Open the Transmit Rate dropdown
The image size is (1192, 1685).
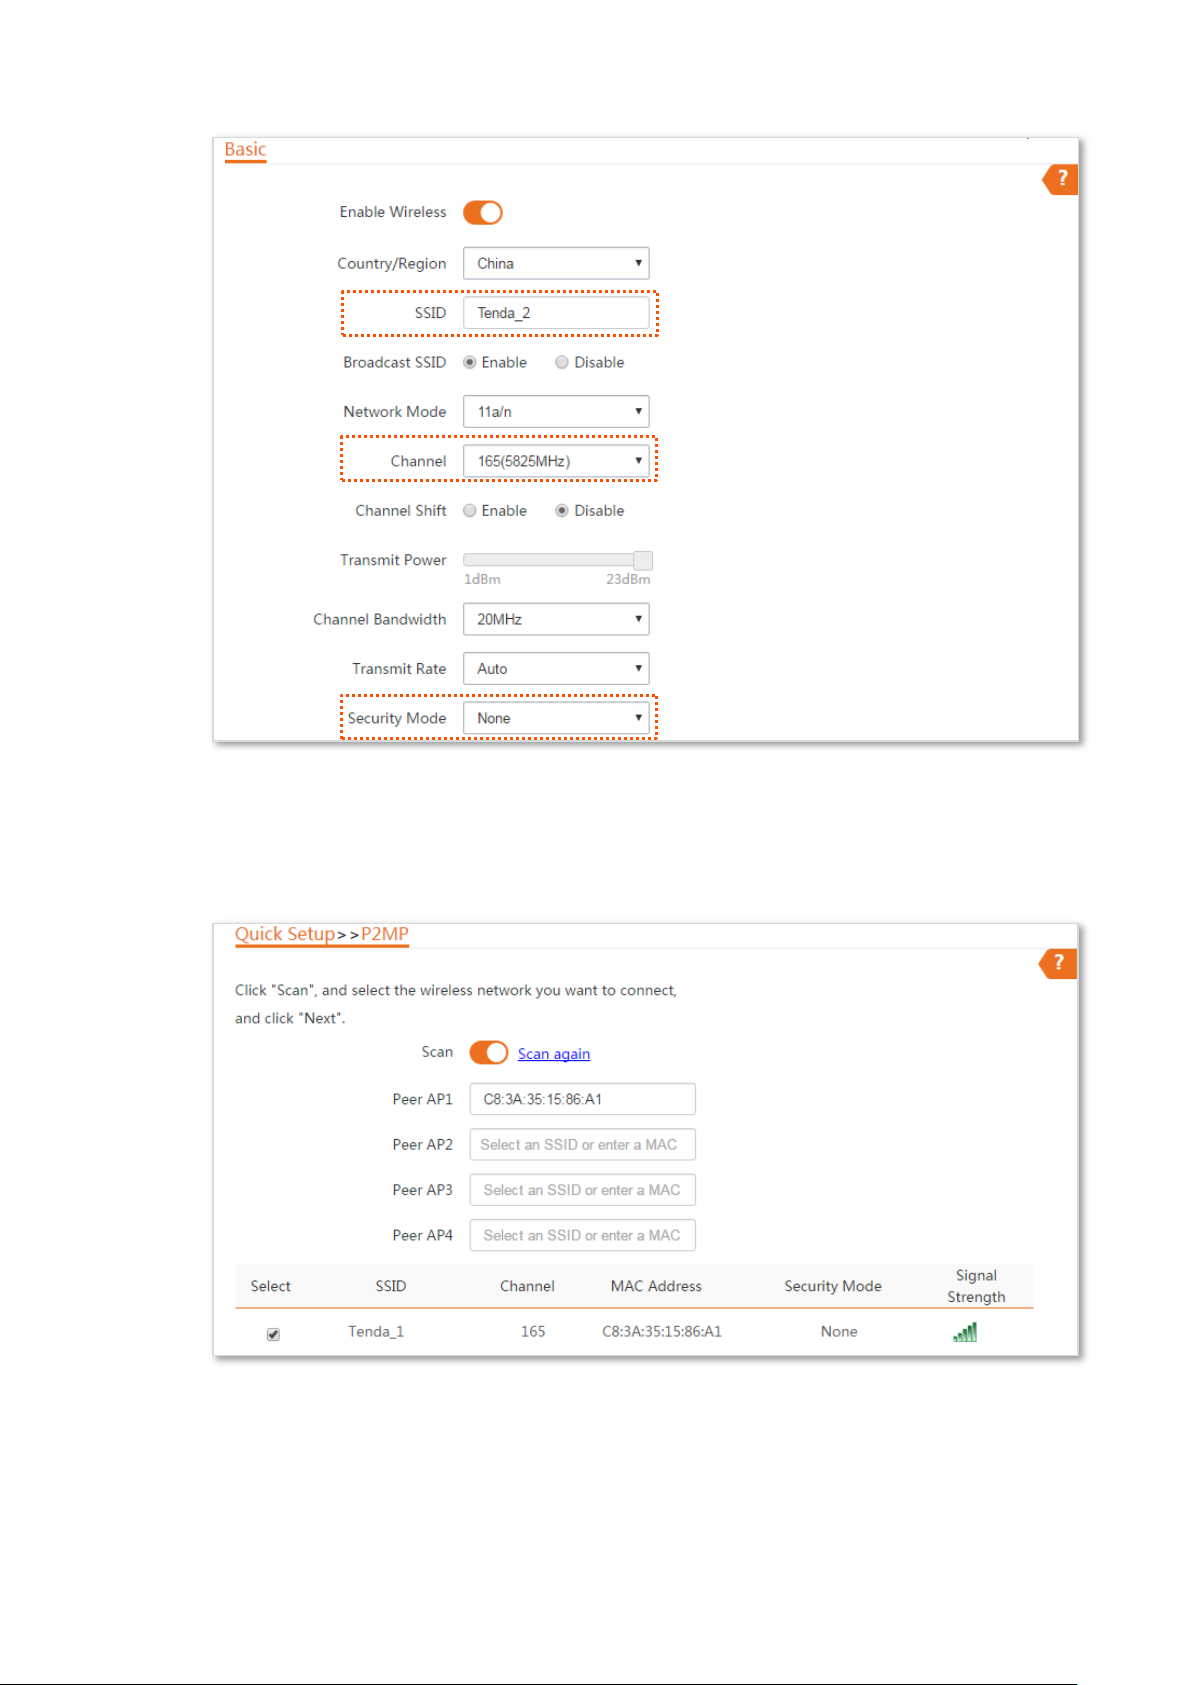tap(556, 669)
